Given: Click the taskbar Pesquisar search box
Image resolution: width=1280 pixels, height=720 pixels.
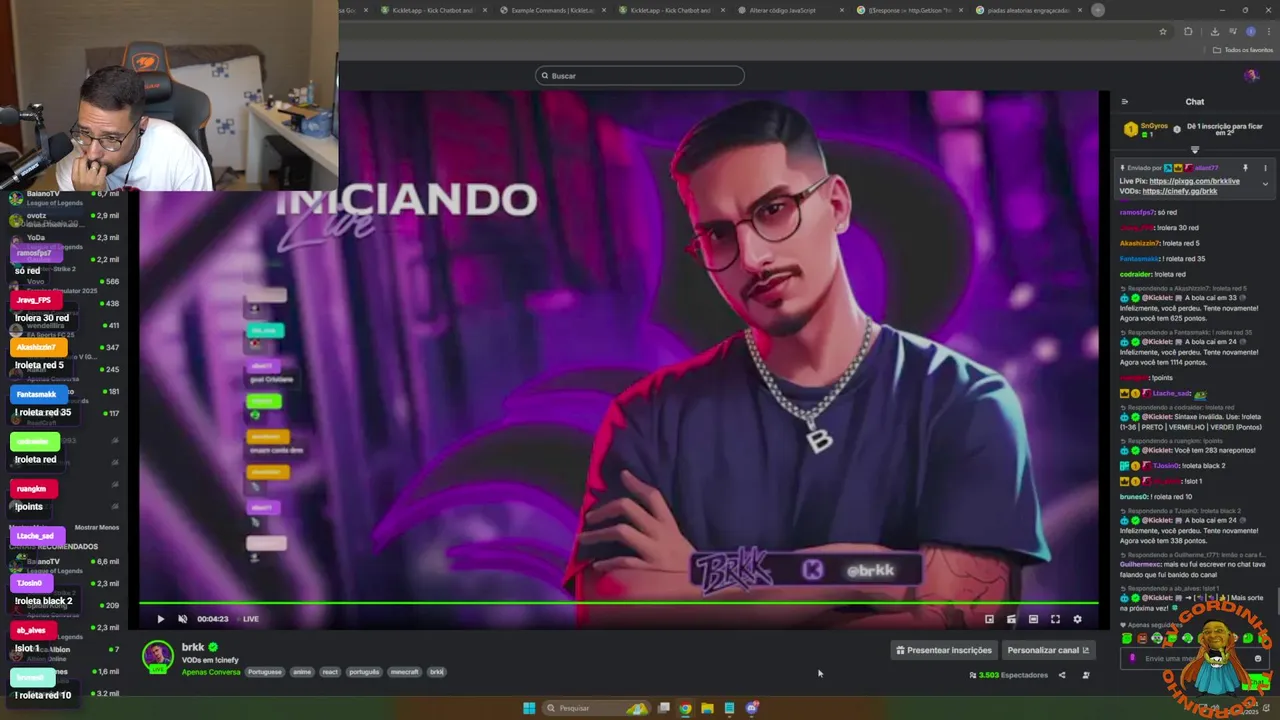Looking at the screenshot, I should coord(596,708).
